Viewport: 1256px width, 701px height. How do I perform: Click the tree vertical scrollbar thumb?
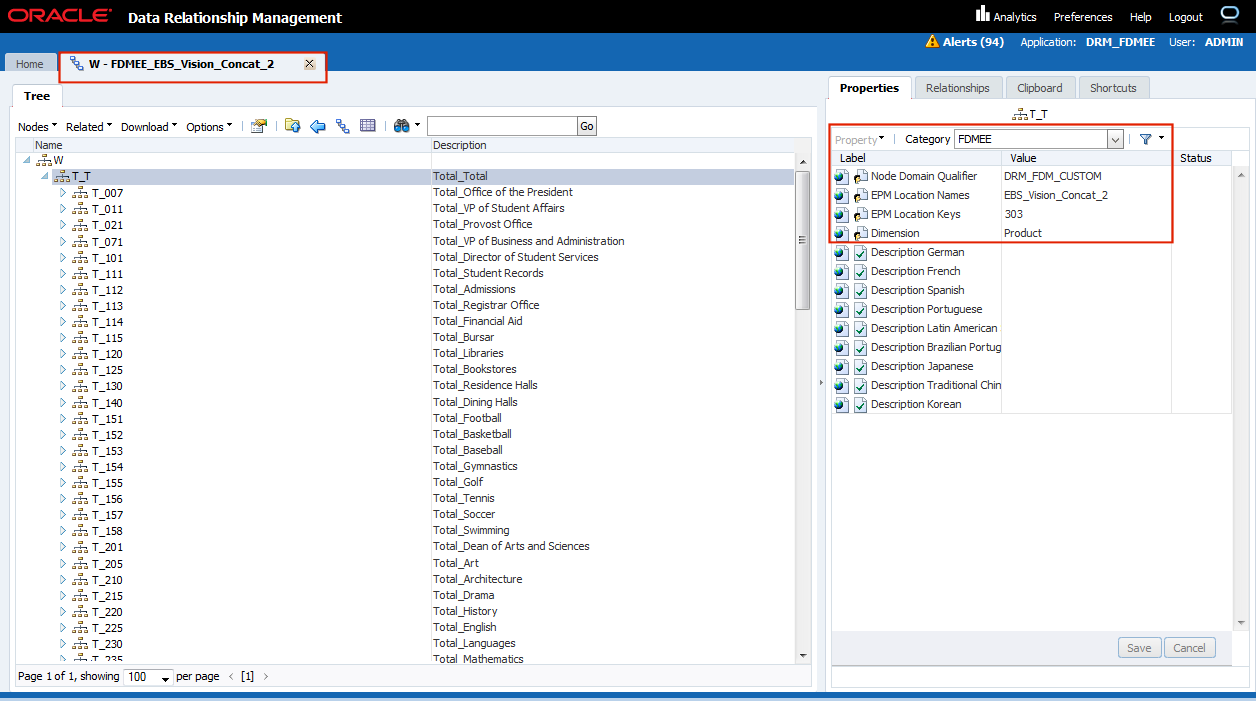[802, 240]
